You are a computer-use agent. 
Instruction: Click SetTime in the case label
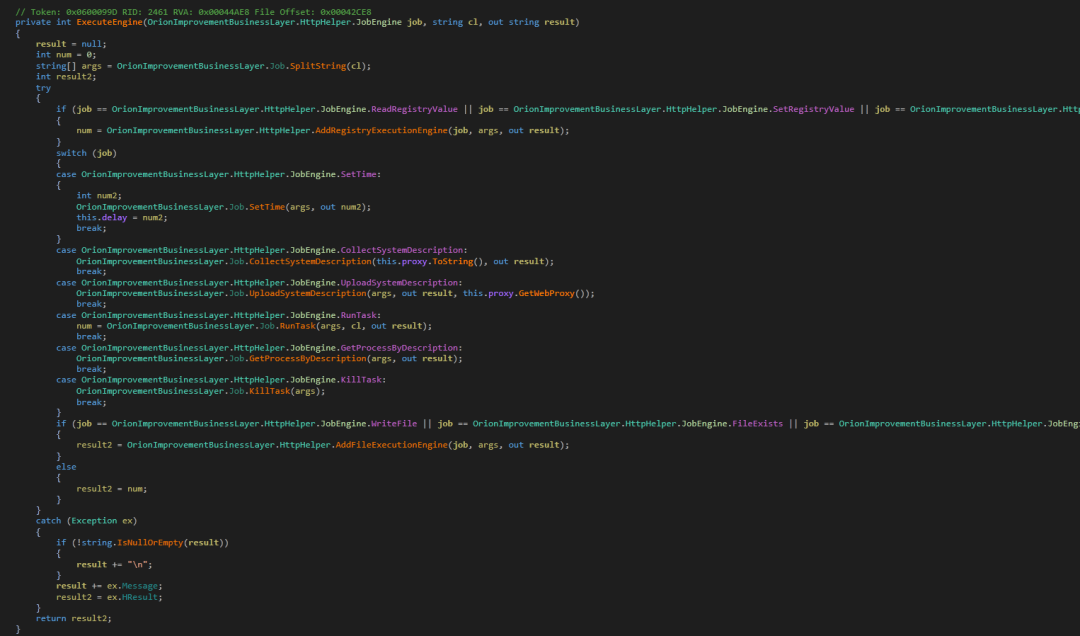pos(358,174)
